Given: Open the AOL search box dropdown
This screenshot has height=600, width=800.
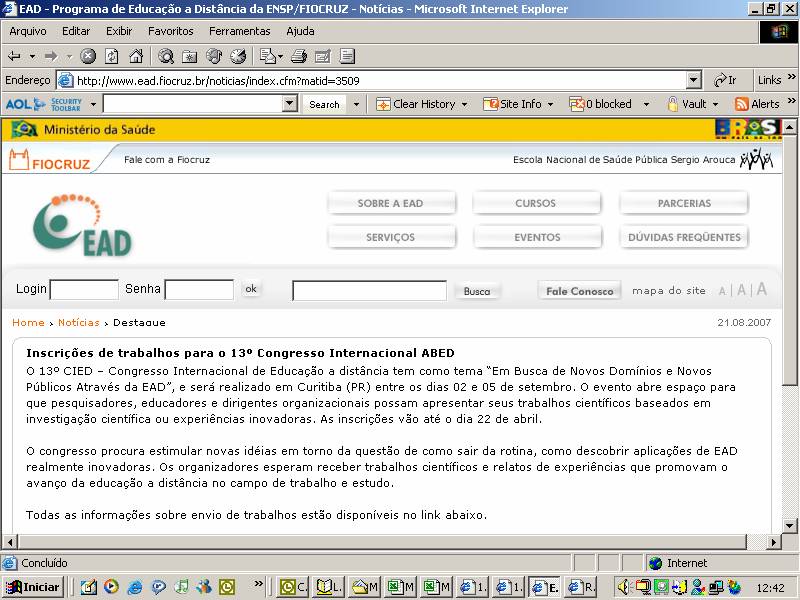Looking at the screenshot, I should pos(290,104).
